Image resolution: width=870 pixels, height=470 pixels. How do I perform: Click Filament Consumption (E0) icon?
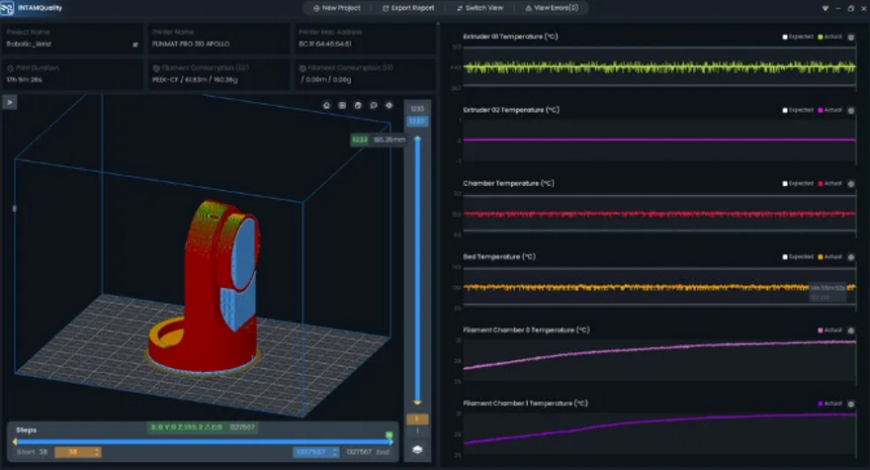point(156,68)
